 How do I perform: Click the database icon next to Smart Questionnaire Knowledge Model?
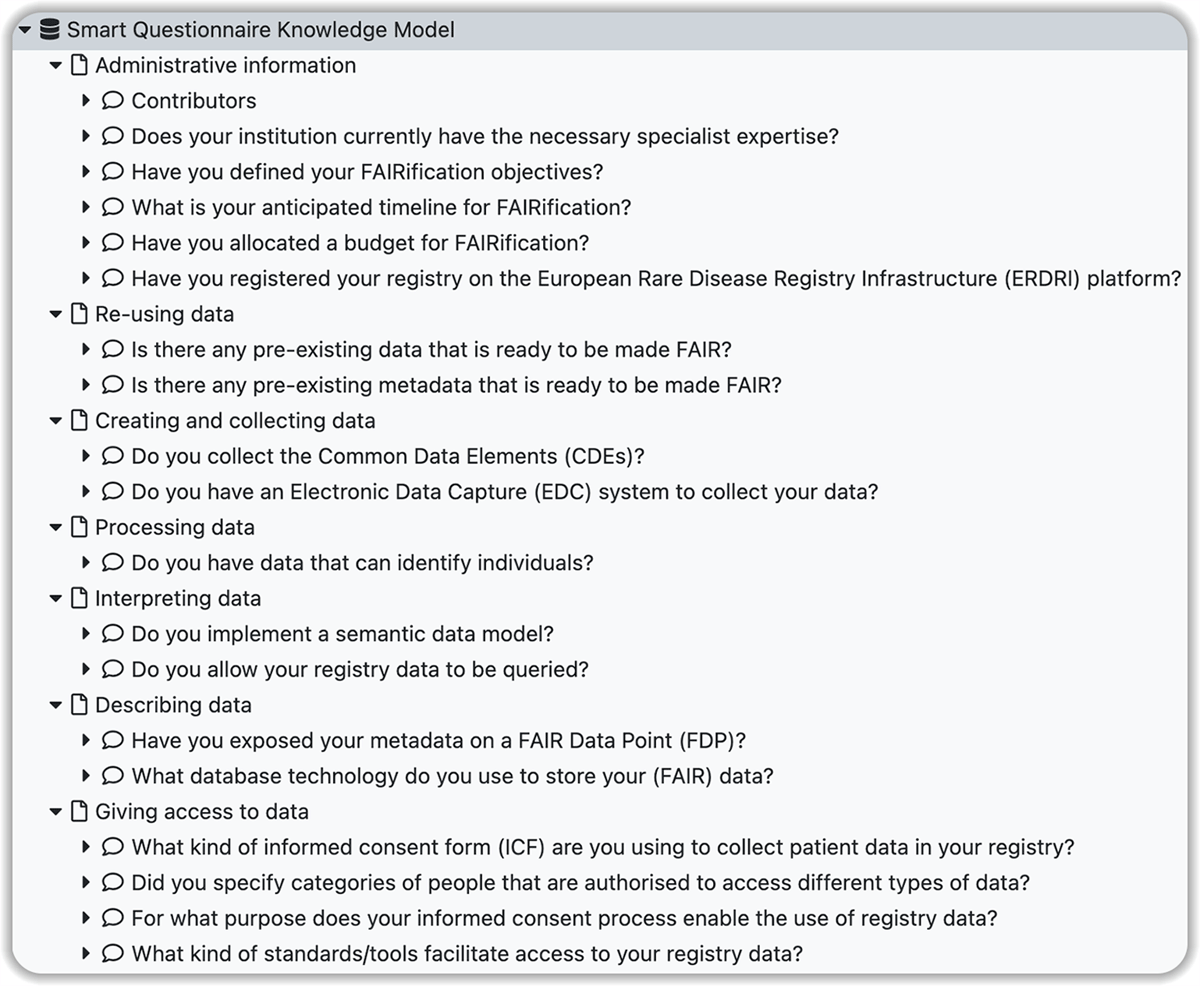click(49, 30)
